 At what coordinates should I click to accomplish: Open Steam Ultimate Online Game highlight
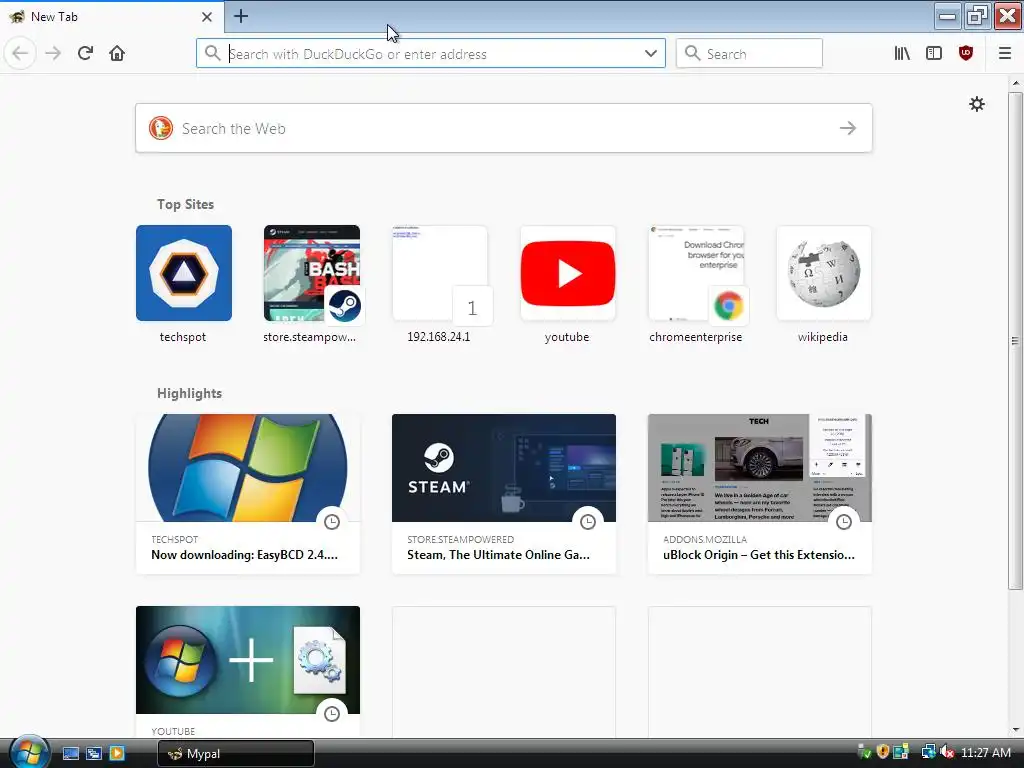(504, 494)
